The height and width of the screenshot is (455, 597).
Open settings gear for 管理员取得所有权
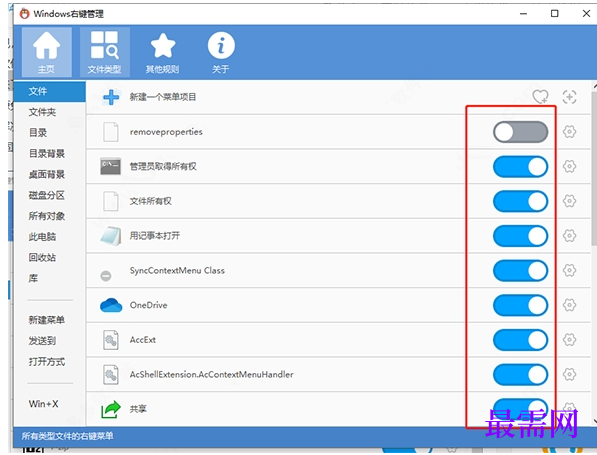(569, 166)
